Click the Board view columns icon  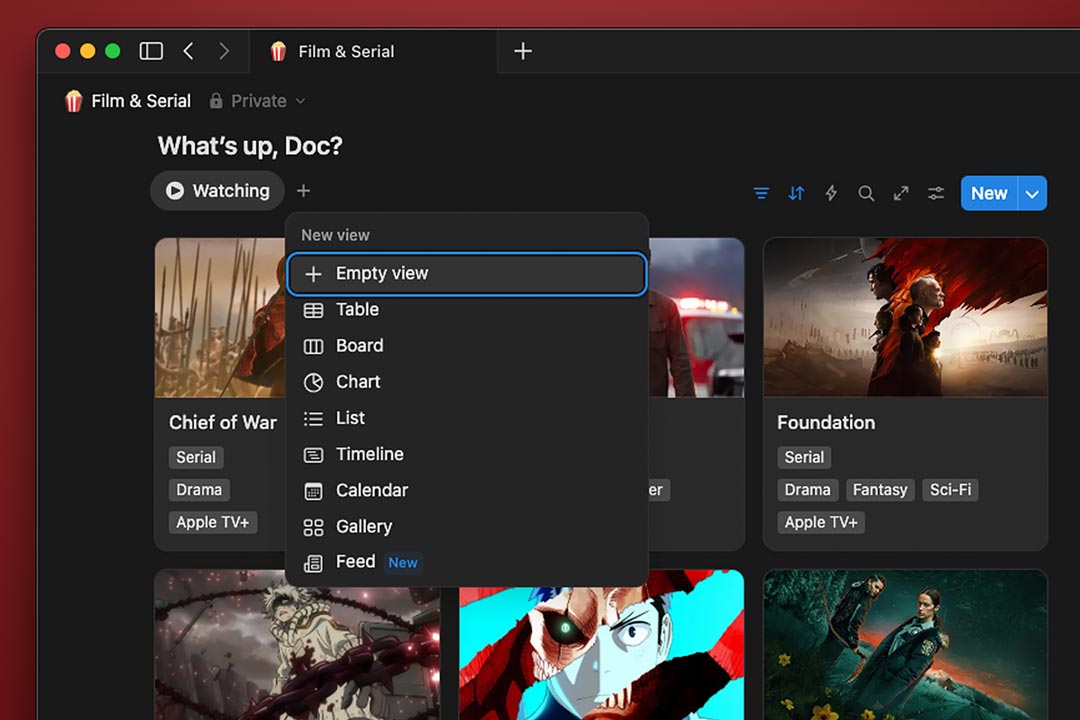point(313,346)
